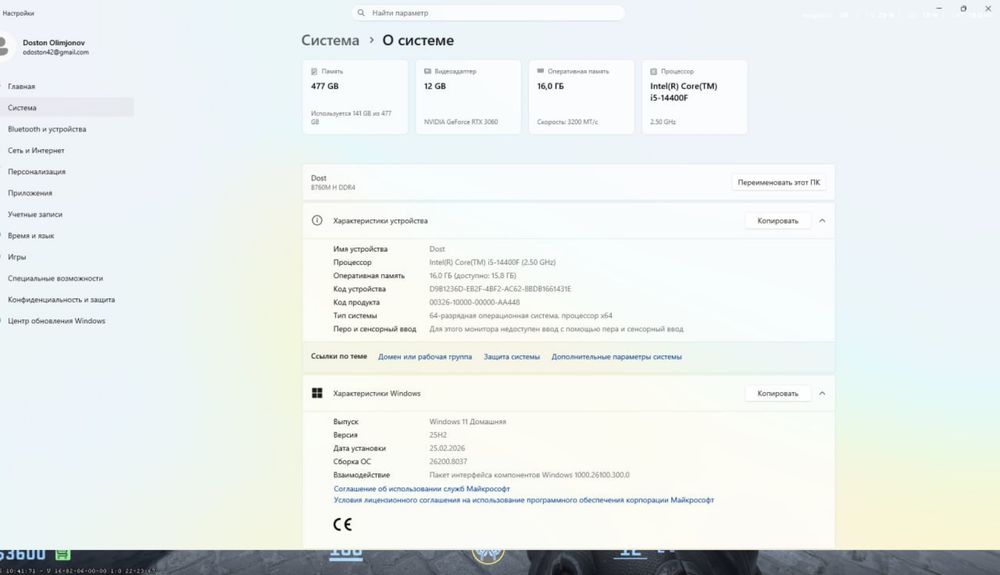This screenshot has height=575, width=1000.
Task: Click the OS build 26200.8037 value
Action: click(448, 462)
